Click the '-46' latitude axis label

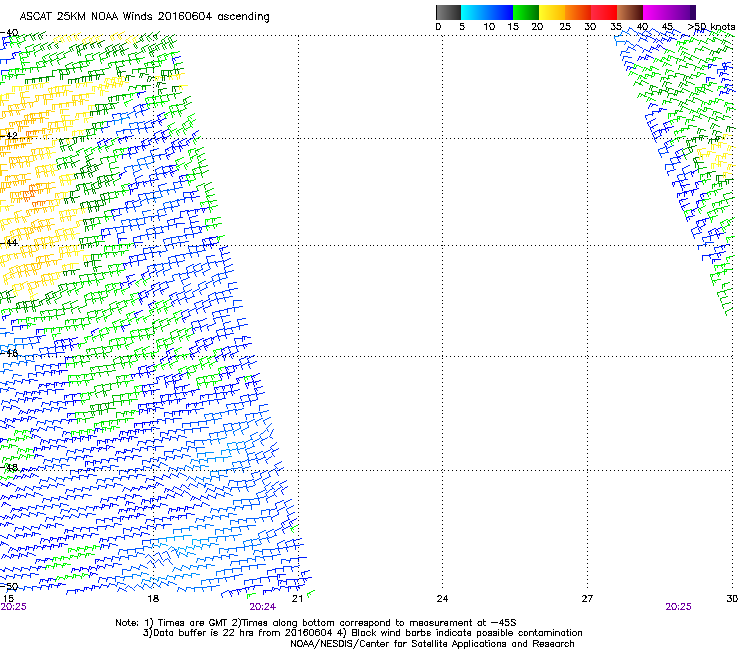(x=9, y=353)
